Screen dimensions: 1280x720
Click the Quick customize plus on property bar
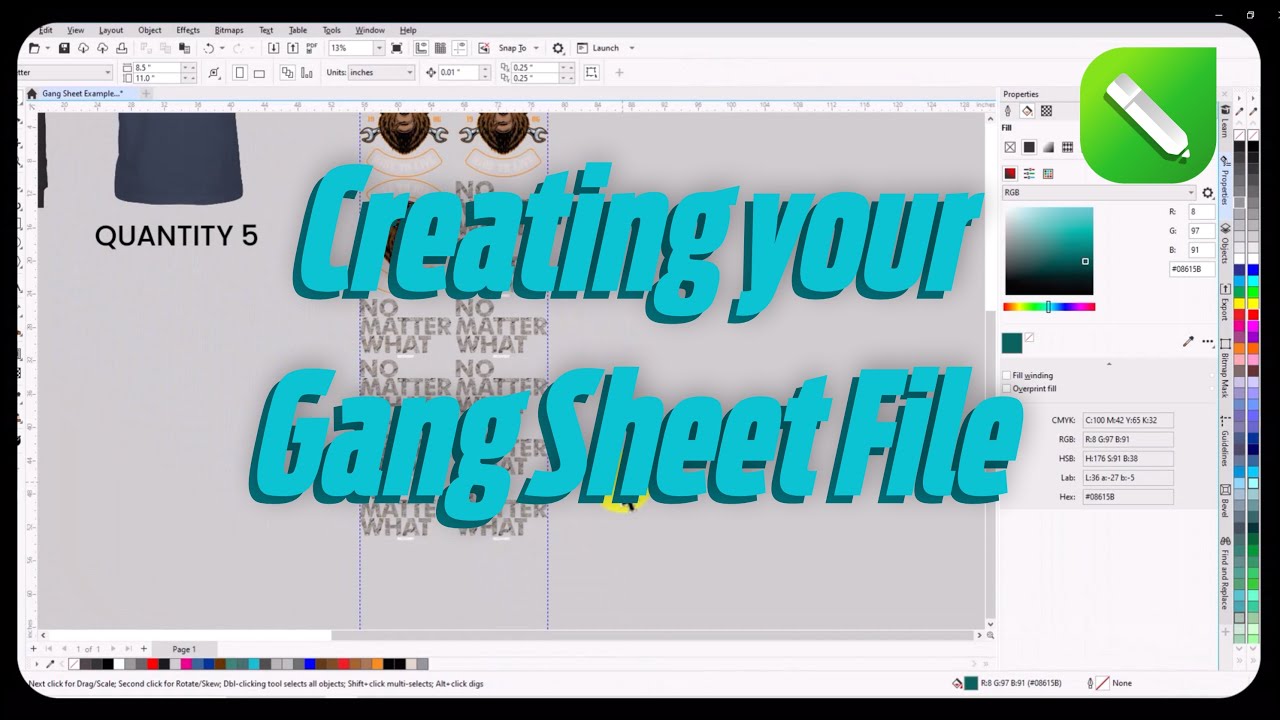pos(619,73)
